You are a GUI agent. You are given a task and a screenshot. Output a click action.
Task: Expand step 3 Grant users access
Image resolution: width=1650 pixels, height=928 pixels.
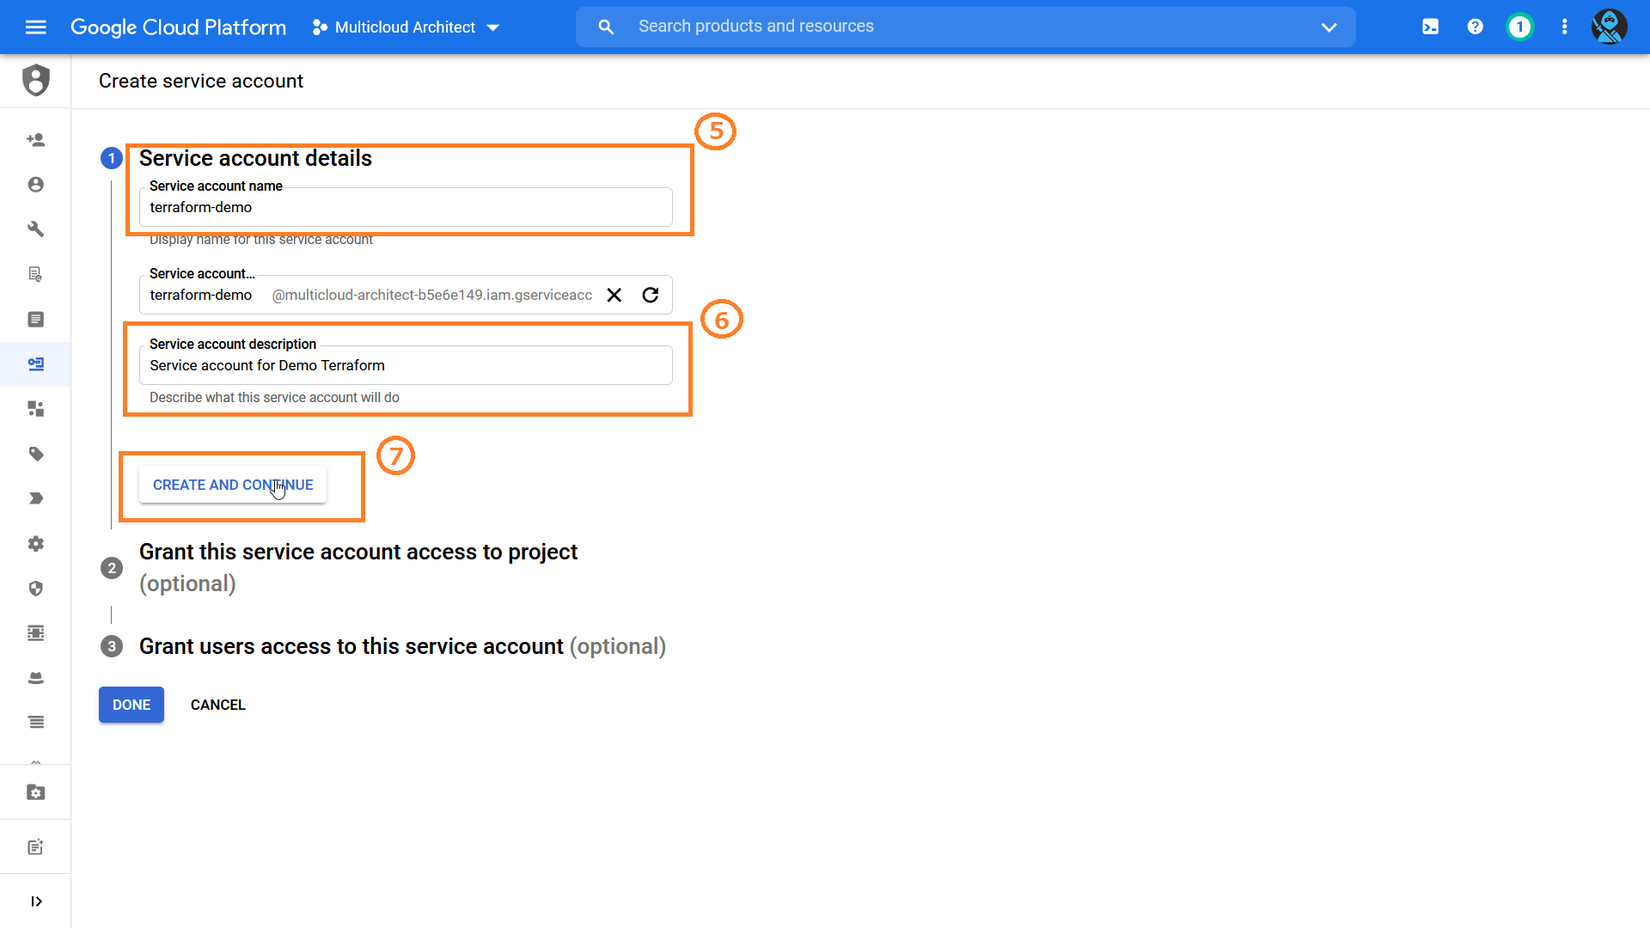(351, 647)
